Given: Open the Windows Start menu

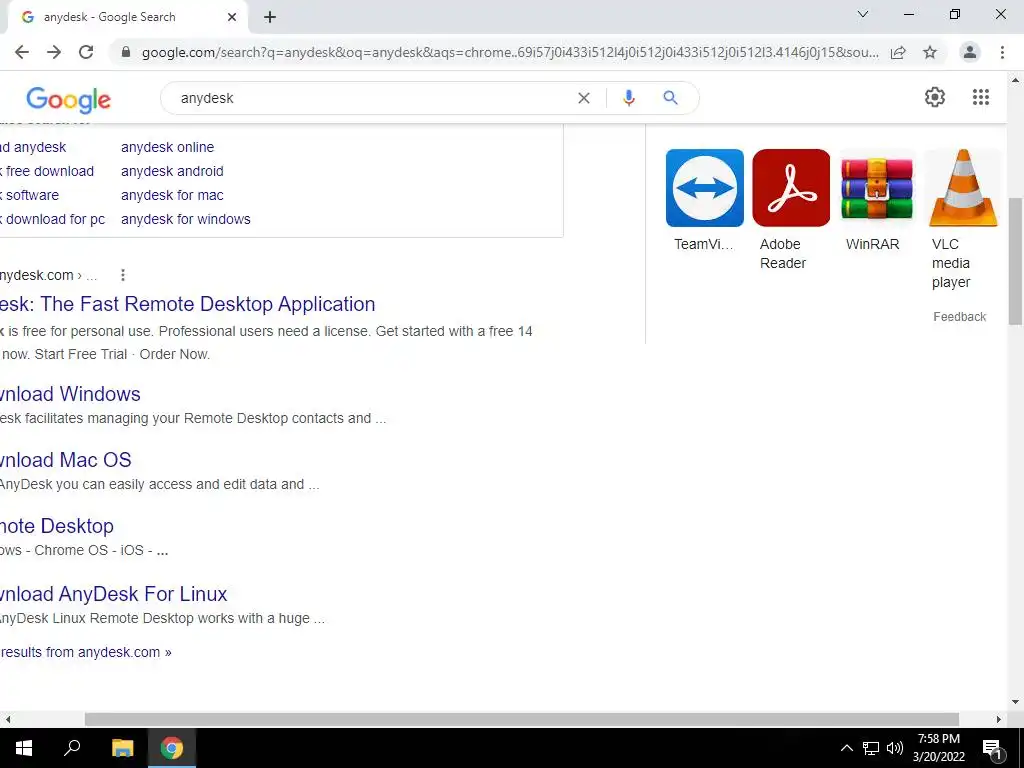Looking at the screenshot, I should click(24, 748).
